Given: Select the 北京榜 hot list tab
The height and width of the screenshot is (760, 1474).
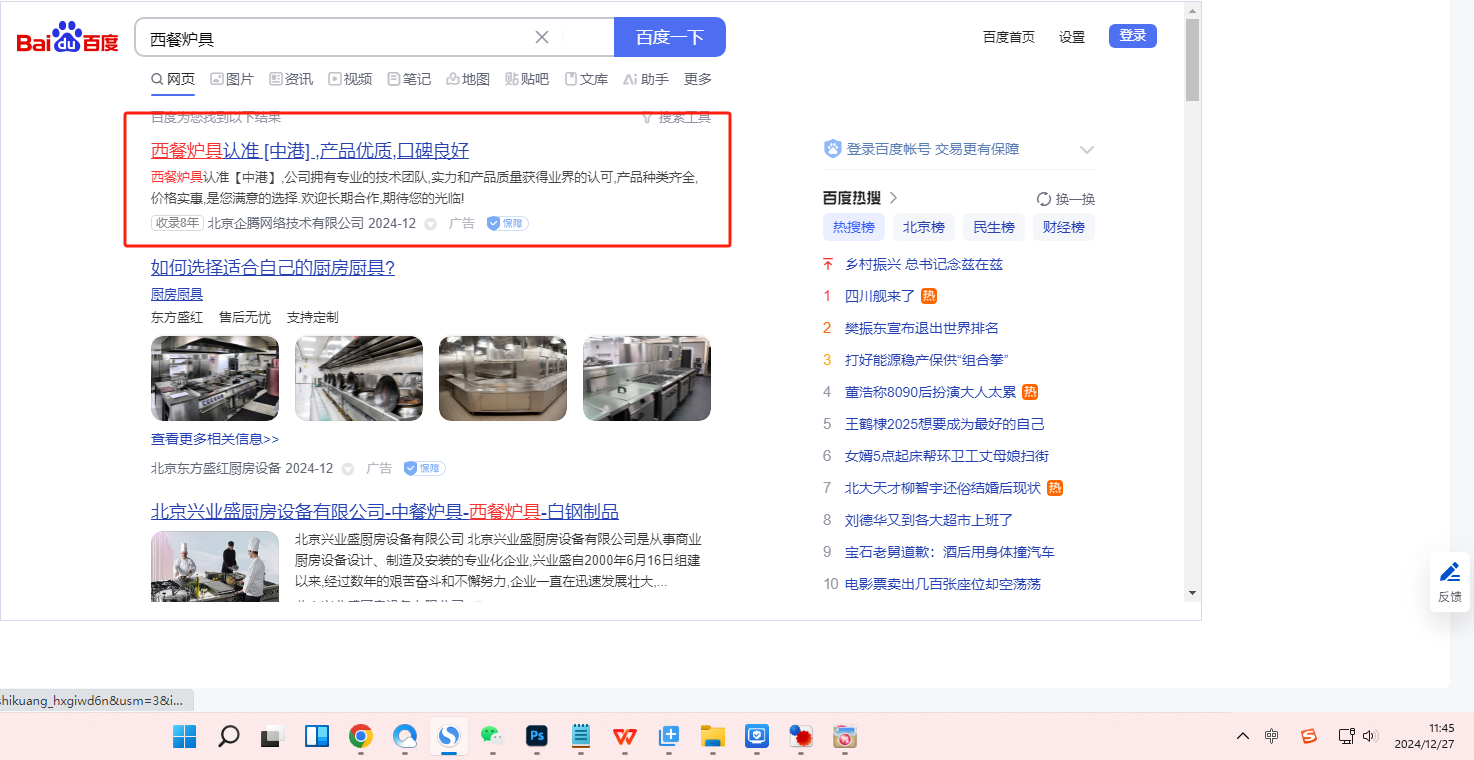Looking at the screenshot, I should point(923,227).
